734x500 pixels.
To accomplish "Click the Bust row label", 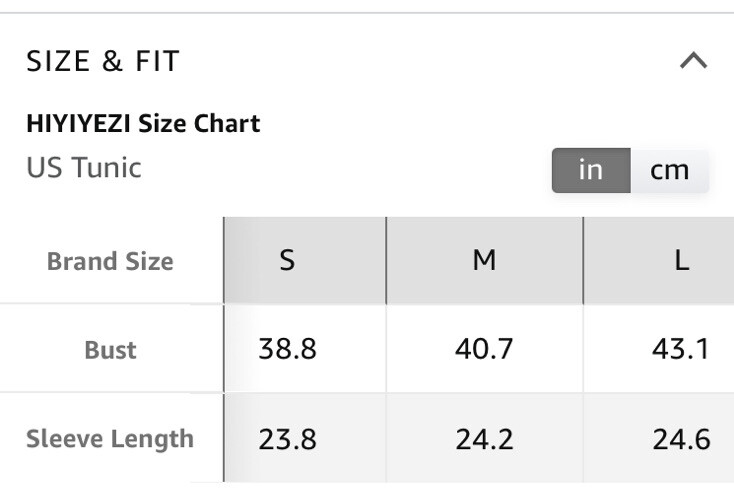I will (110, 350).
